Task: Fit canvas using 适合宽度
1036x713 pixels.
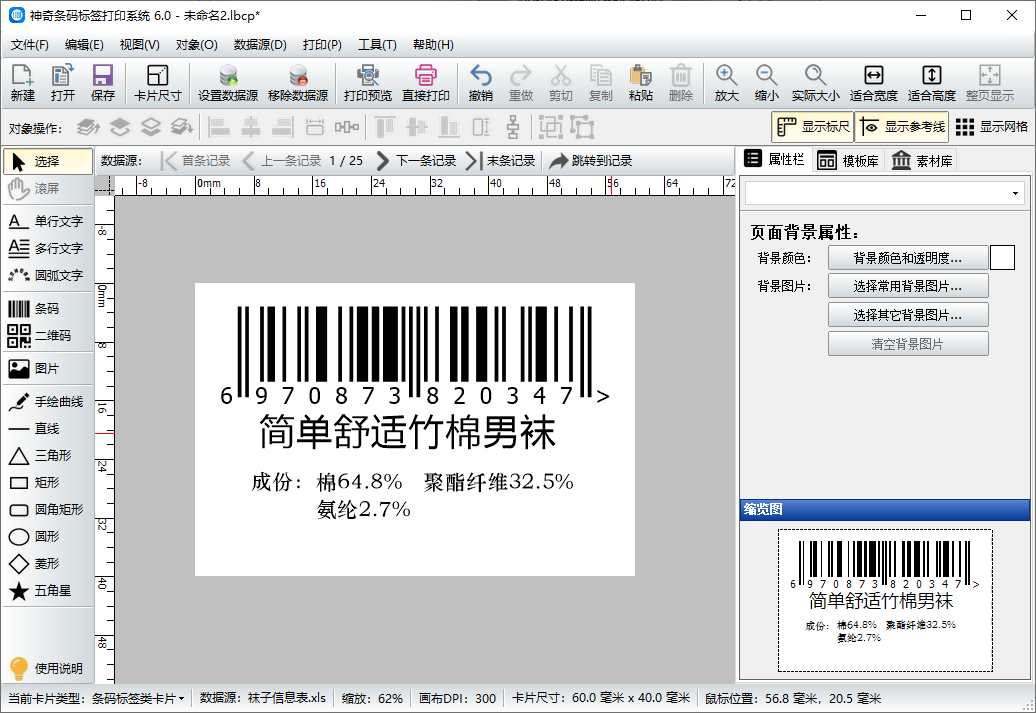Action: [873, 83]
